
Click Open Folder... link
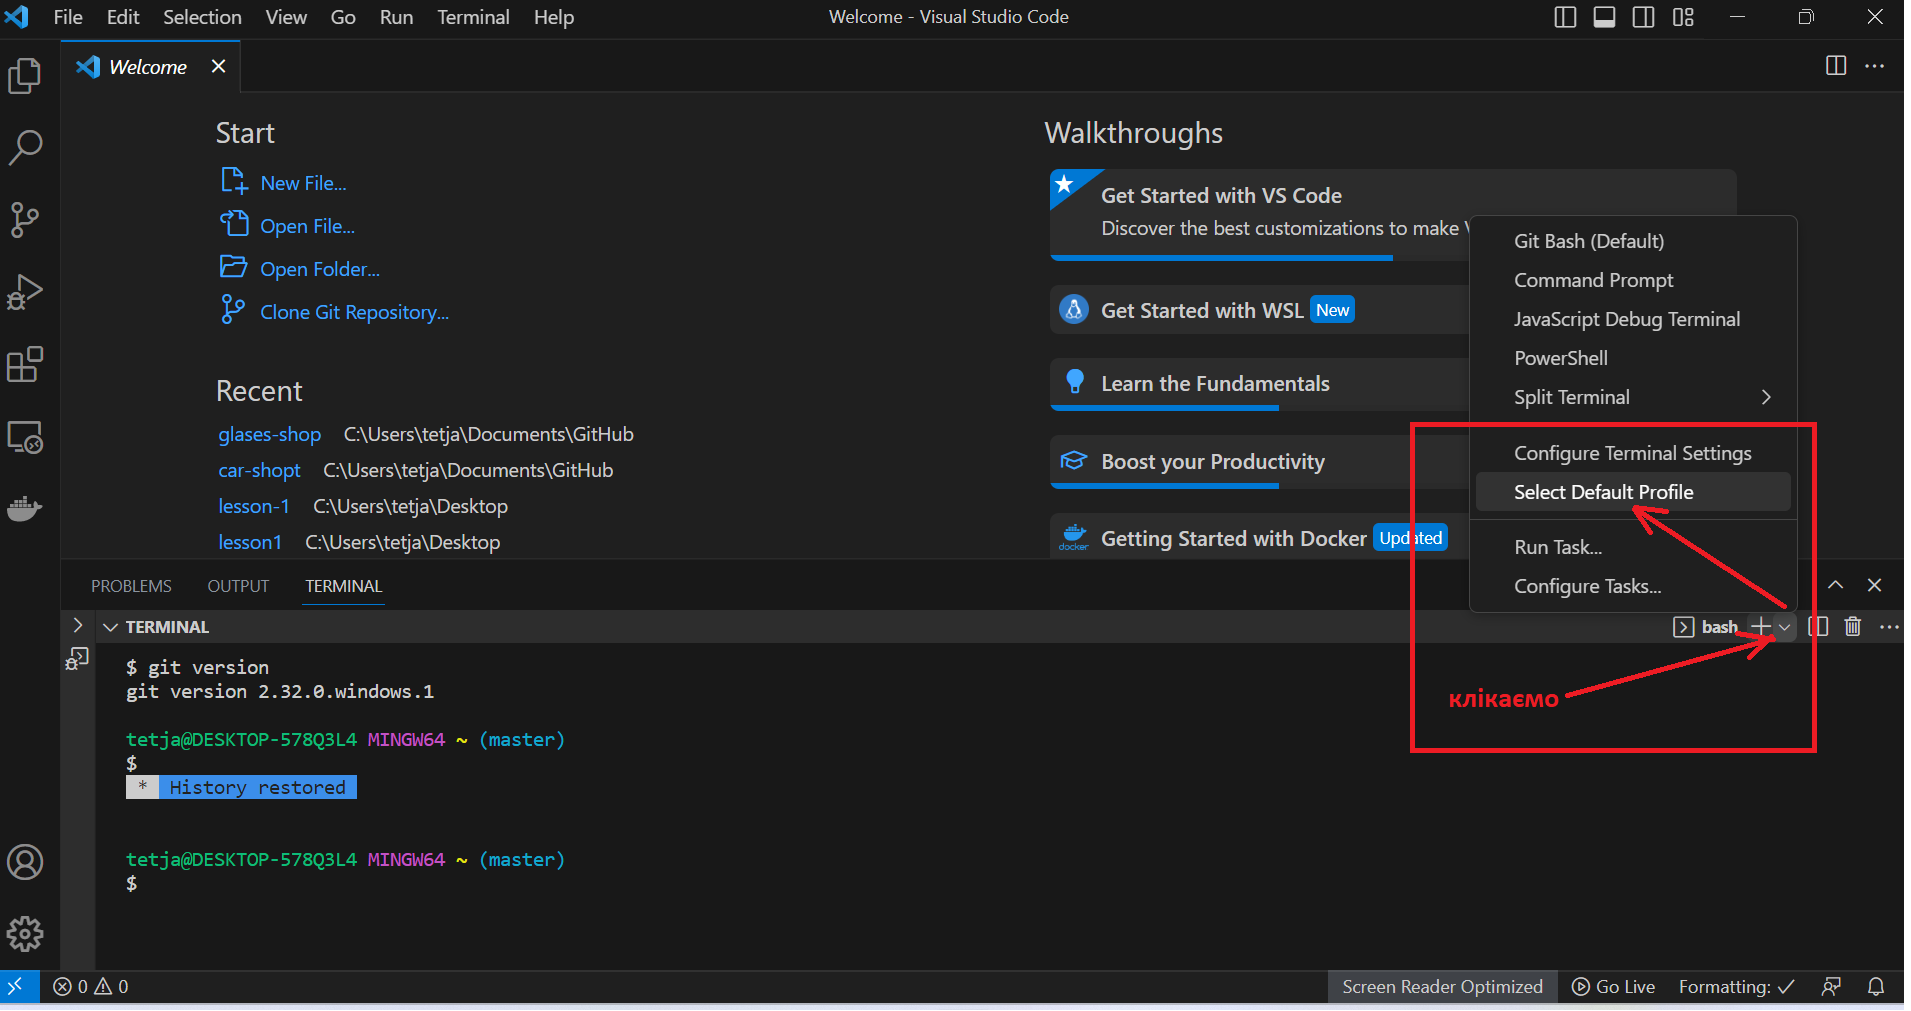(x=299, y=269)
